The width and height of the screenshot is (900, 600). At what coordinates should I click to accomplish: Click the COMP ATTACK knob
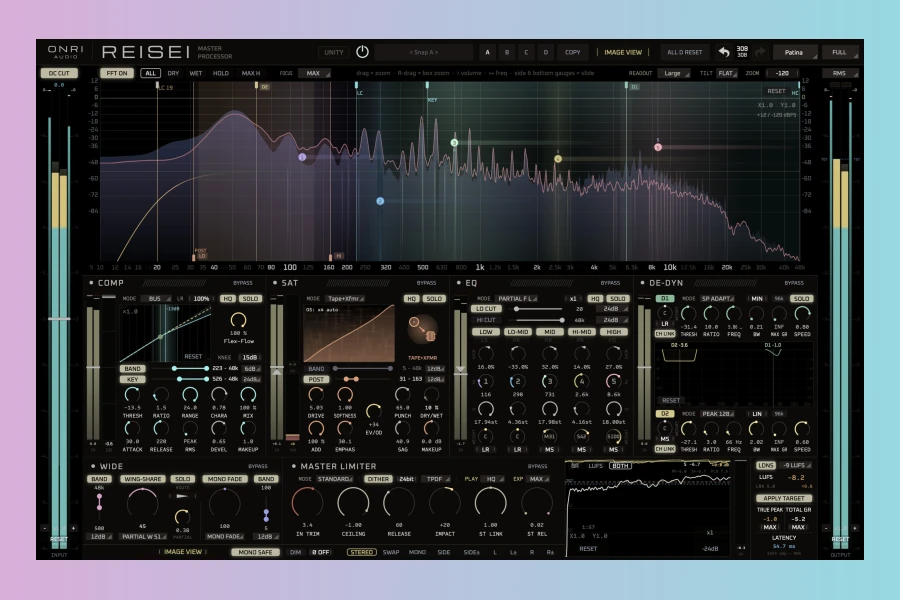pyautogui.click(x=132, y=428)
